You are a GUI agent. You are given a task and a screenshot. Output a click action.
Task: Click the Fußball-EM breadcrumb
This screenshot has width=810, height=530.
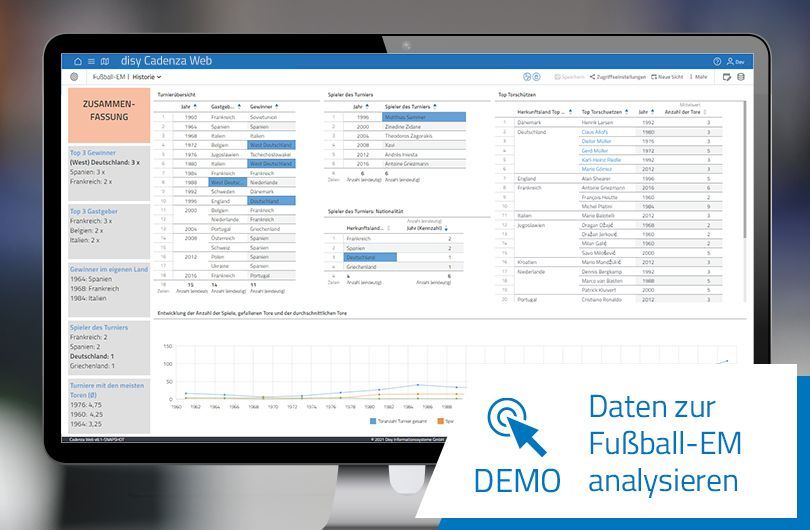point(108,76)
